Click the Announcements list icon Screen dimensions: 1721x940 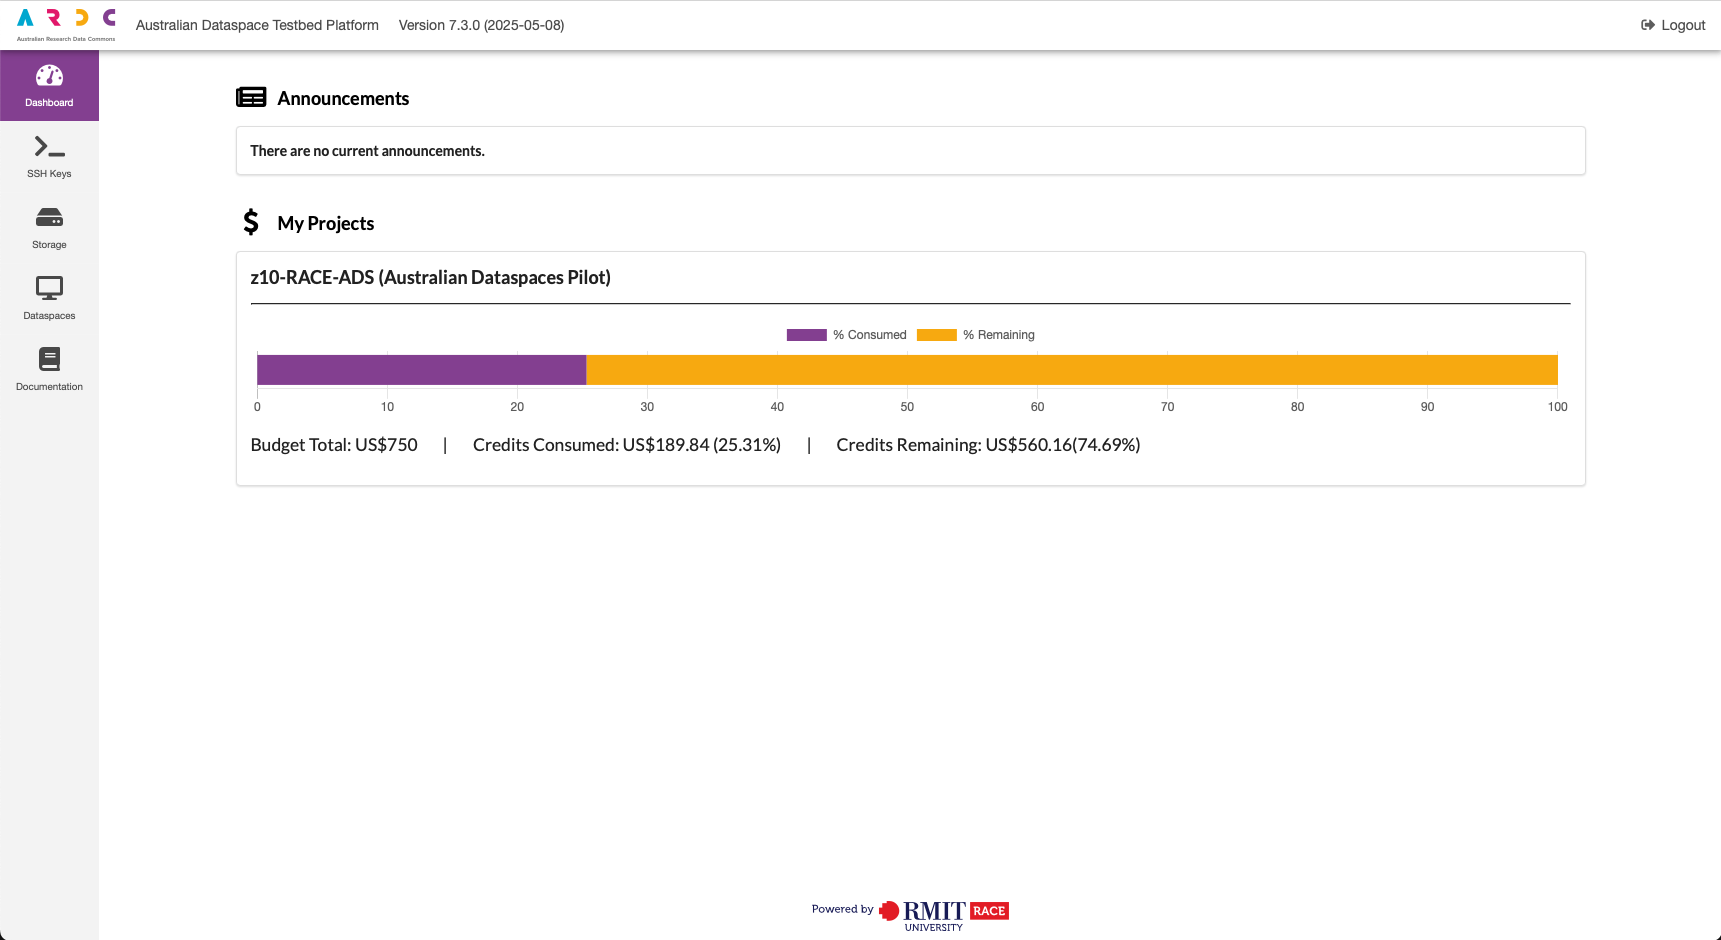251,97
